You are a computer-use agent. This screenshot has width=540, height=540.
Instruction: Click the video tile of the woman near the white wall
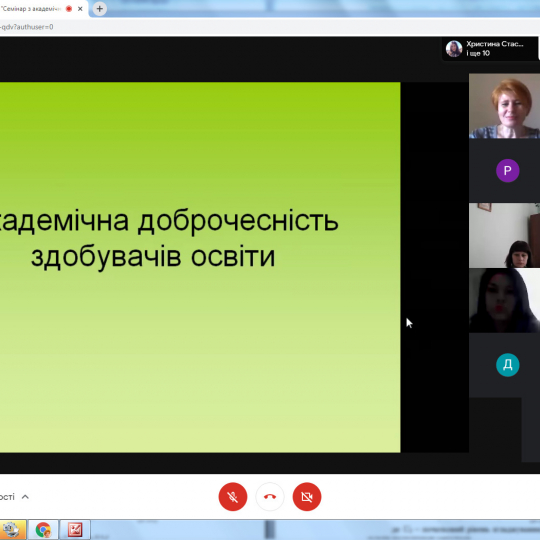point(505,235)
